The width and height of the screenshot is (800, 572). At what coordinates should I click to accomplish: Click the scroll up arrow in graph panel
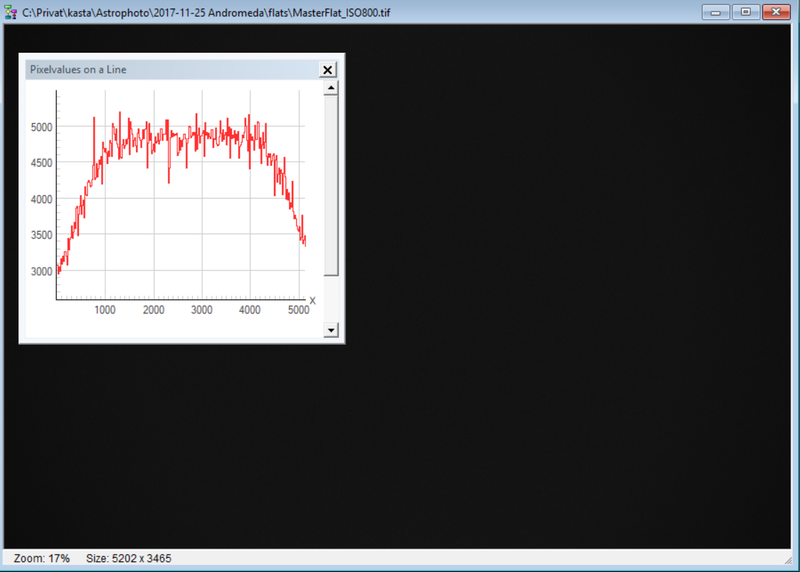pyautogui.click(x=331, y=88)
